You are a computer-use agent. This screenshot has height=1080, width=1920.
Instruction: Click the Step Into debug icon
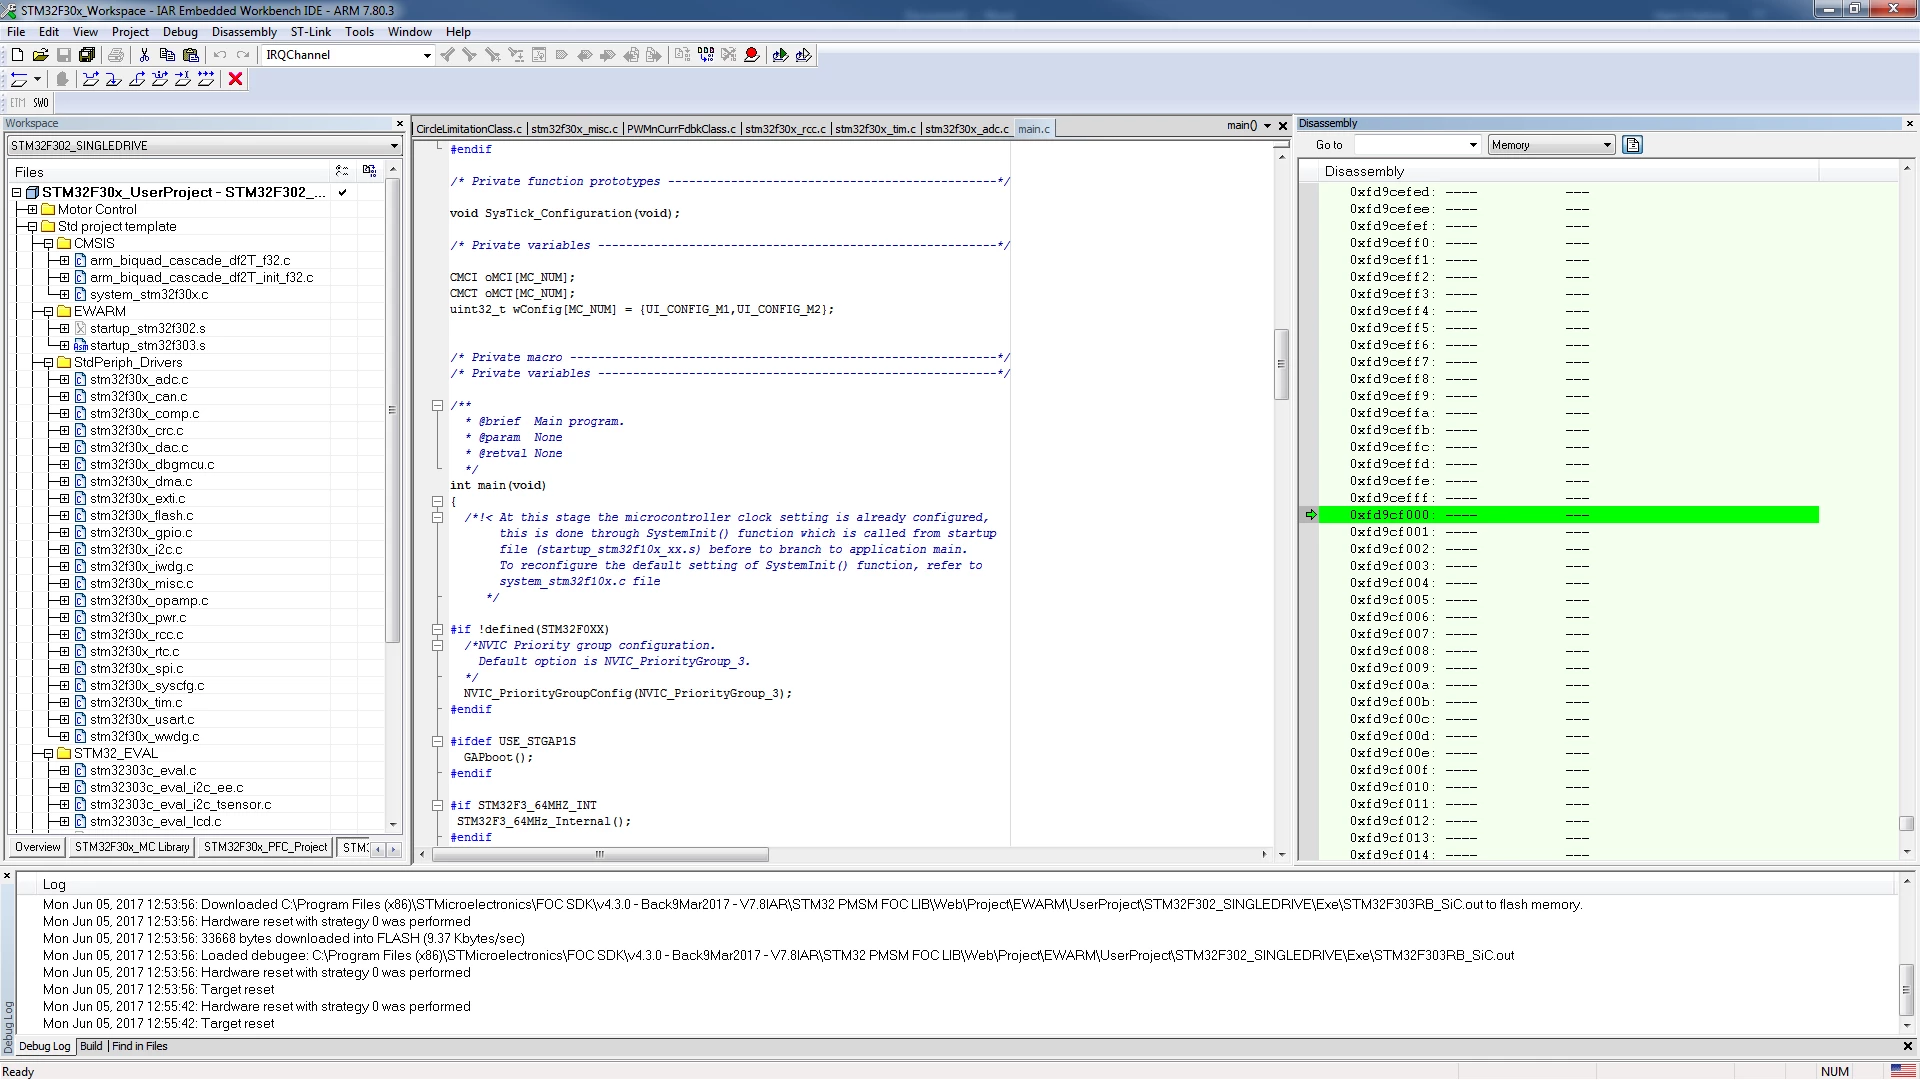click(114, 79)
